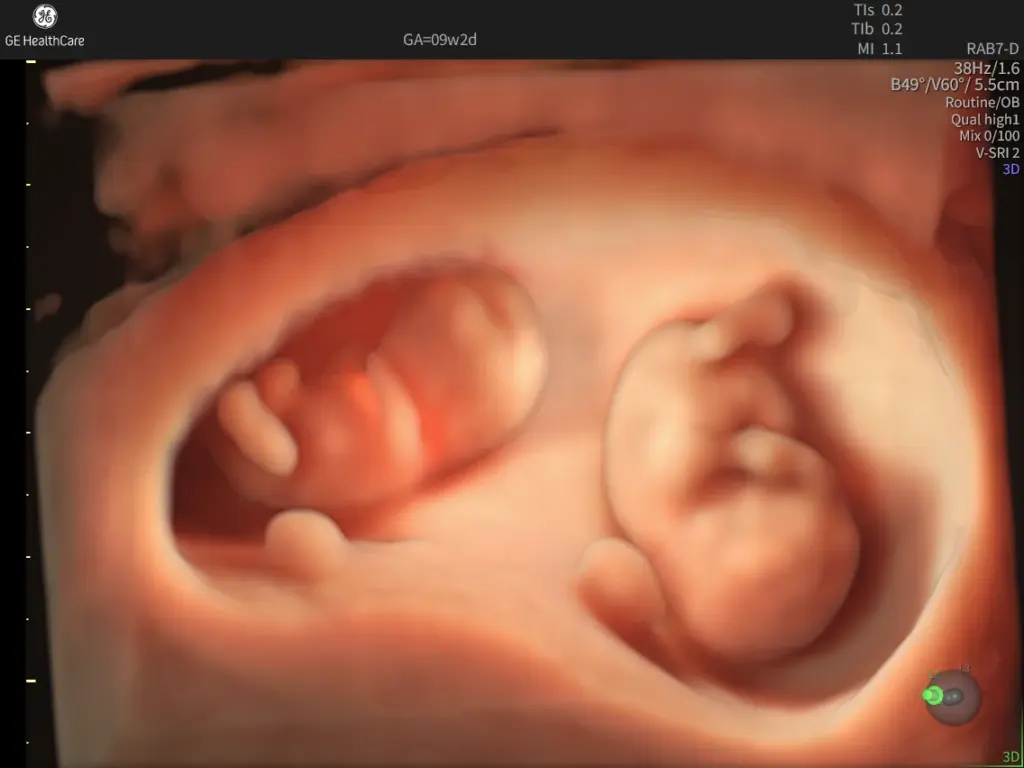Select the TIb 0.2 reading
The height and width of the screenshot is (768, 1024).
point(878,29)
